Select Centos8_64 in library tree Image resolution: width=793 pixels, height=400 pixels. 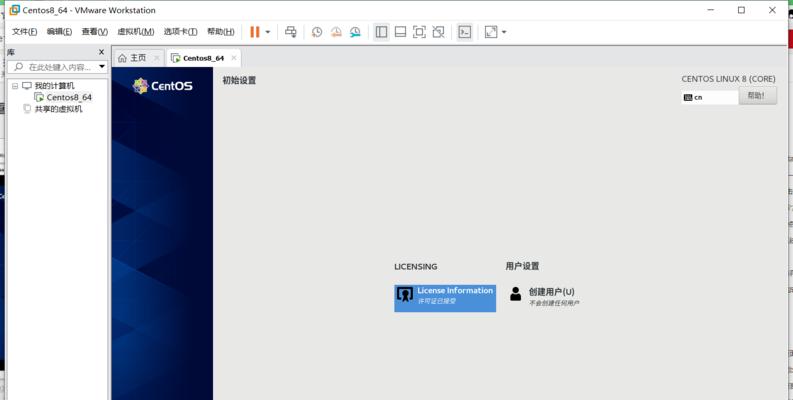pyautogui.click(x=69, y=97)
